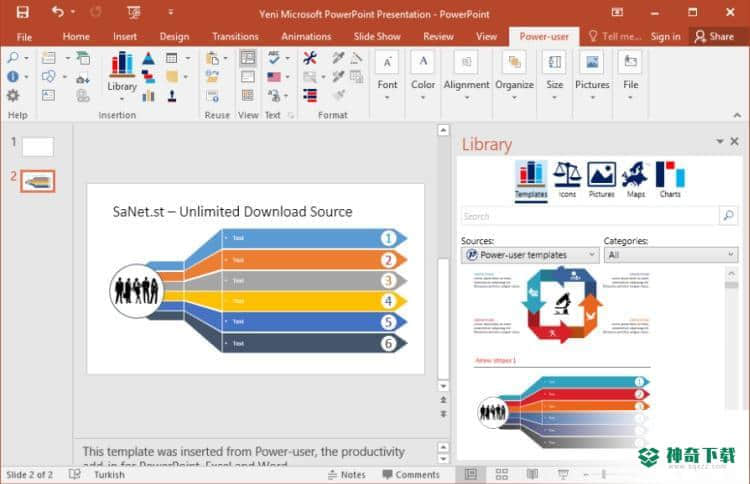Click the stamp icon in the Insertion group

172,96
